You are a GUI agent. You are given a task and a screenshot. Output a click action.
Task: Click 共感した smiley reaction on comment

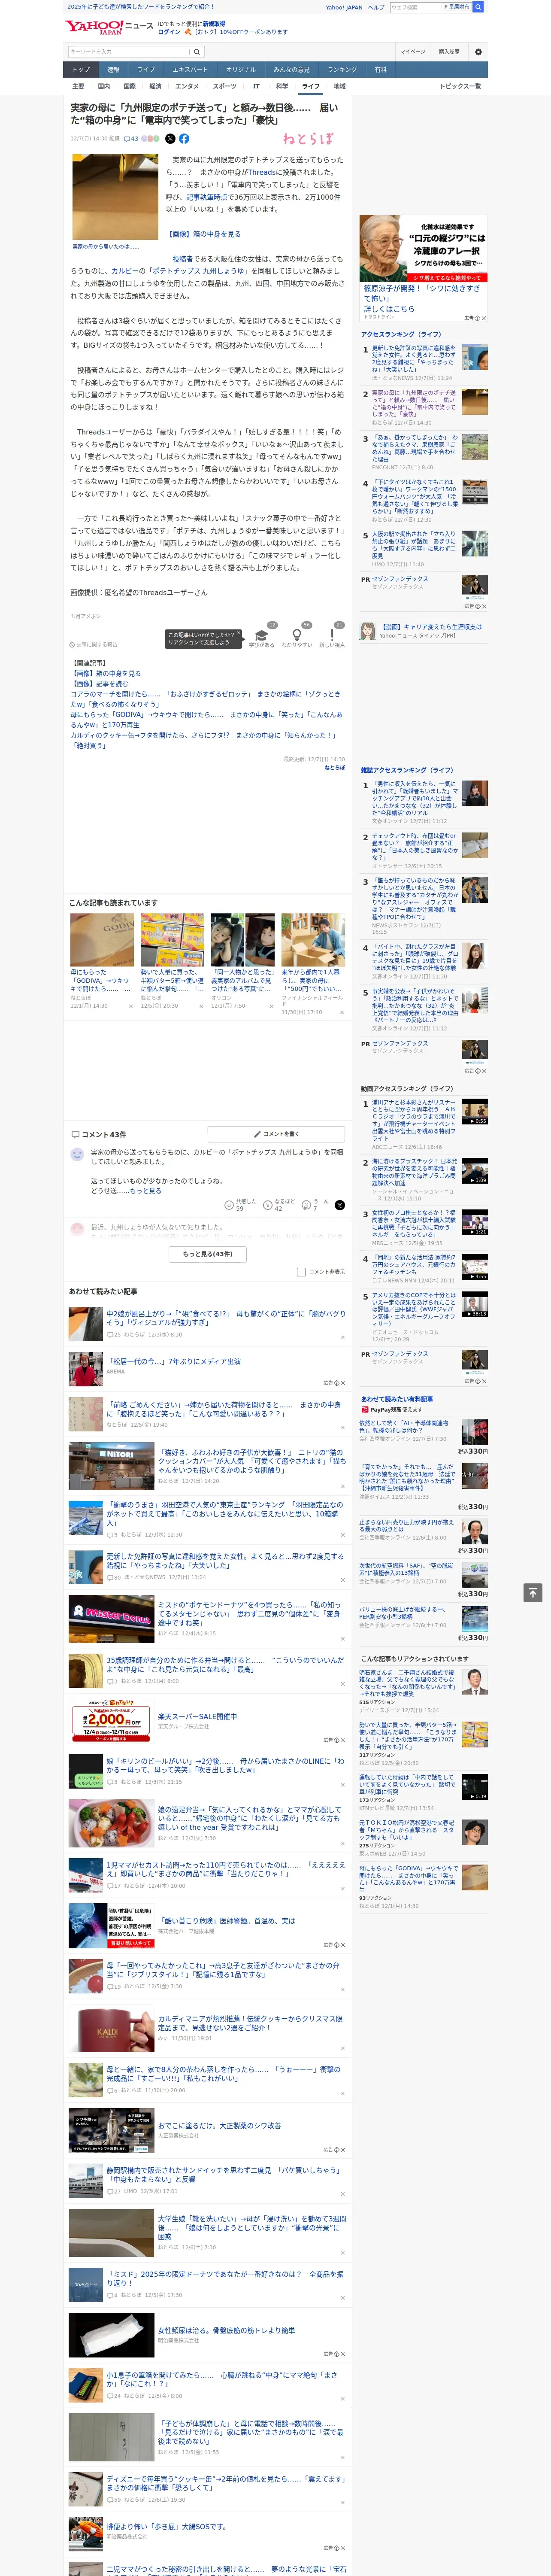point(241,1205)
